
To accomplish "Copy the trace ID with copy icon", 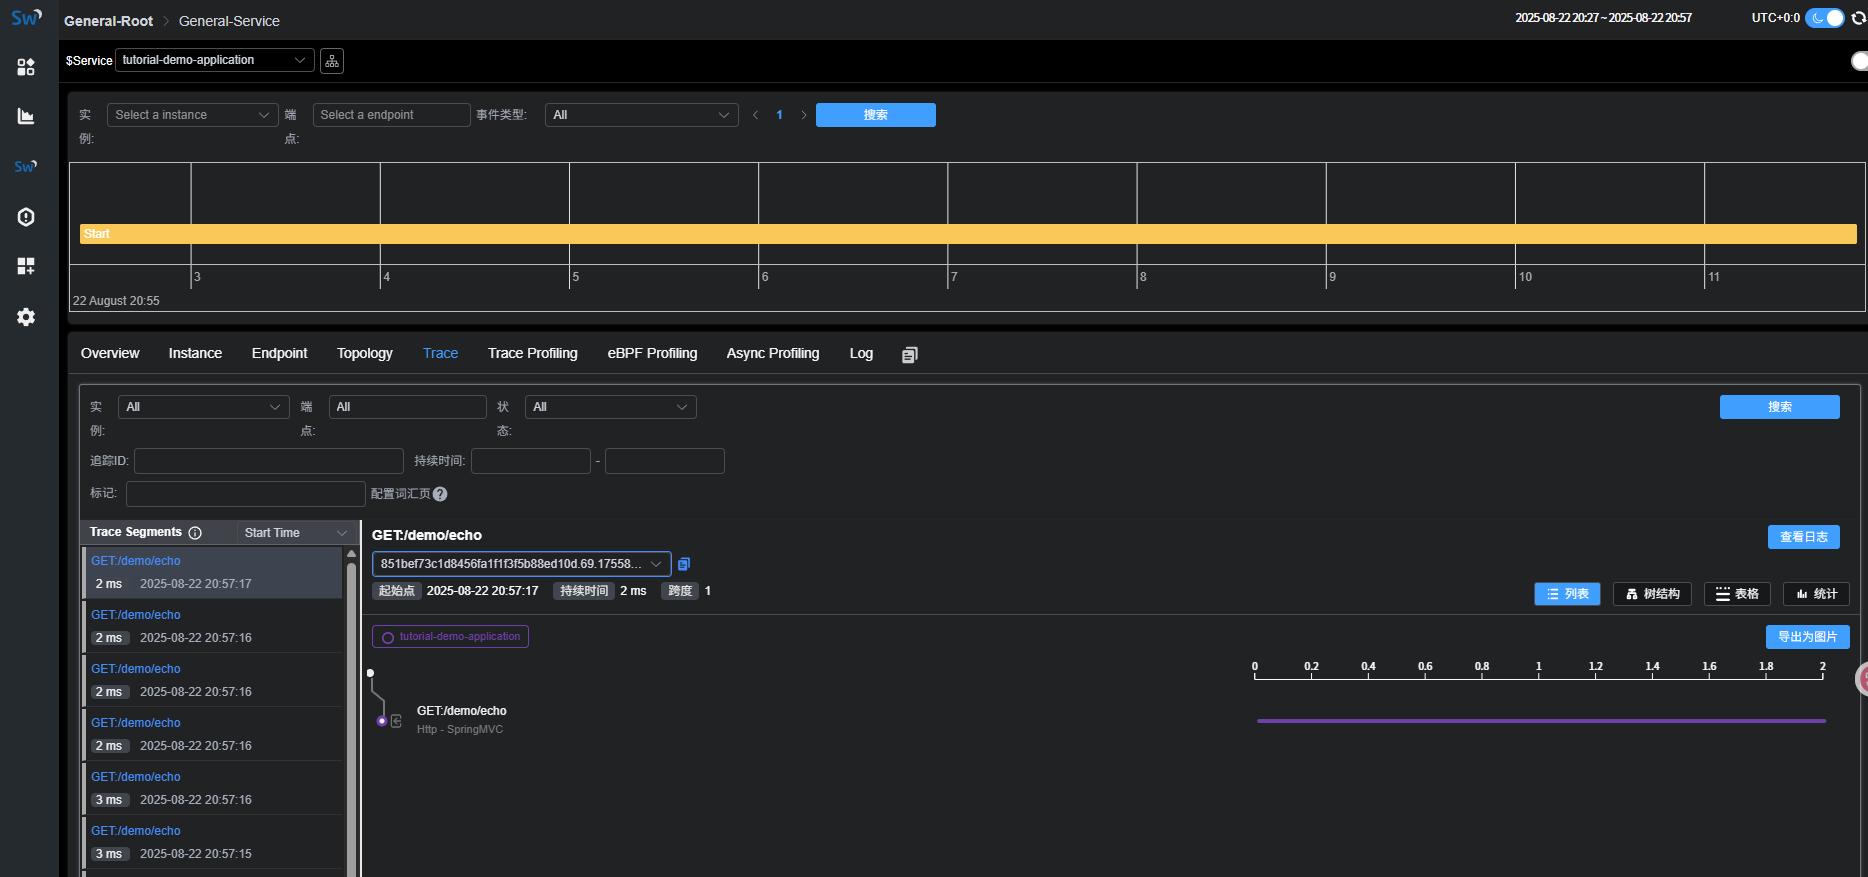I will click(684, 564).
